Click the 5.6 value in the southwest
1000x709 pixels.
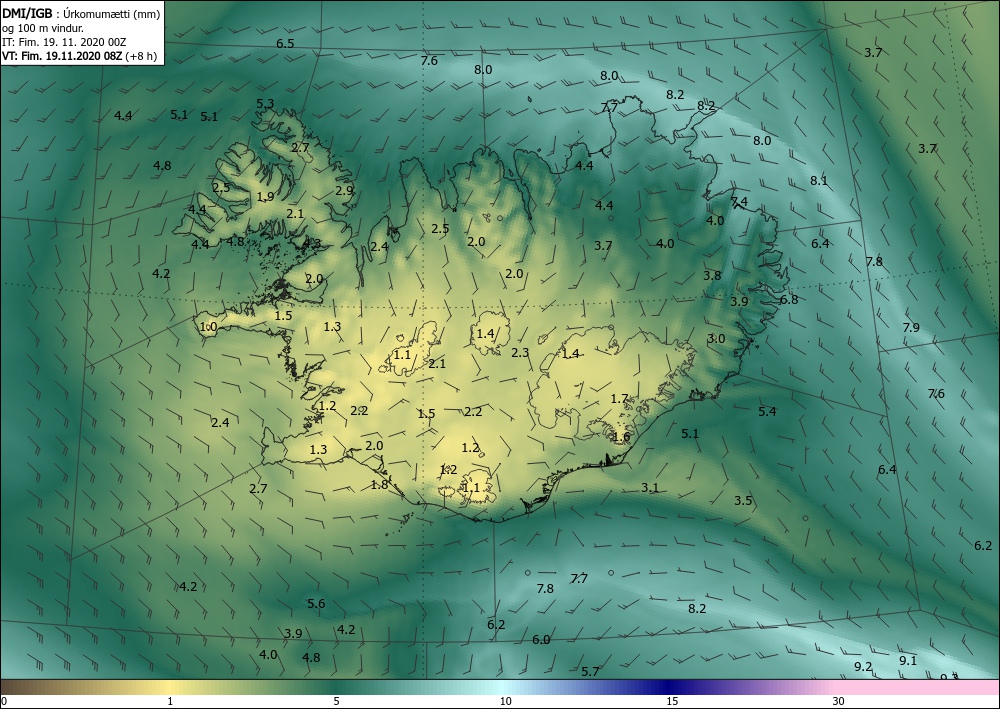pos(316,603)
